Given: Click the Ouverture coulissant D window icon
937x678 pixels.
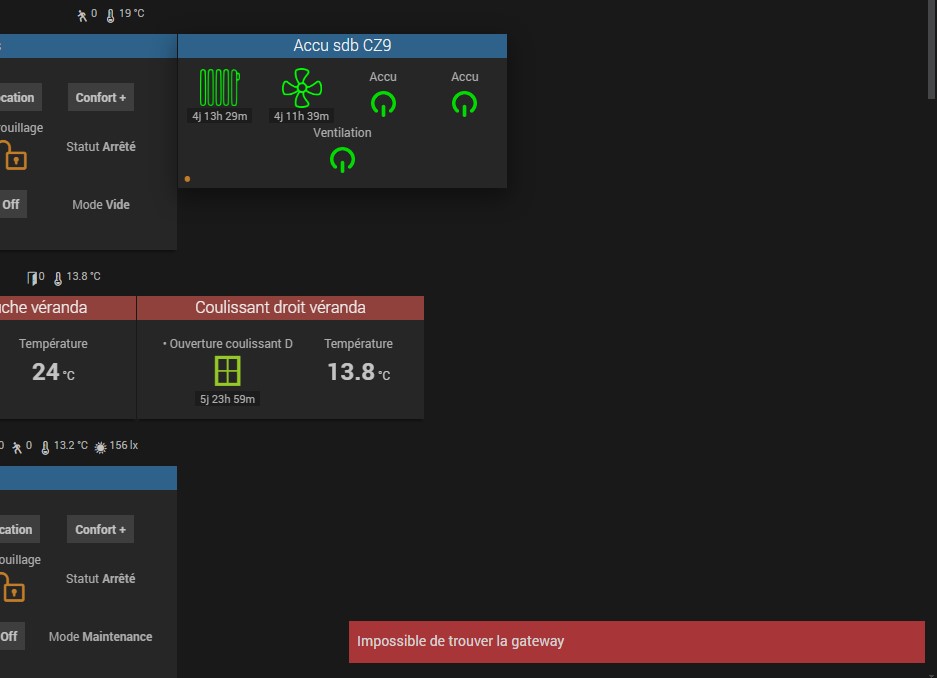Looking at the screenshot, I should pos(228,371).
